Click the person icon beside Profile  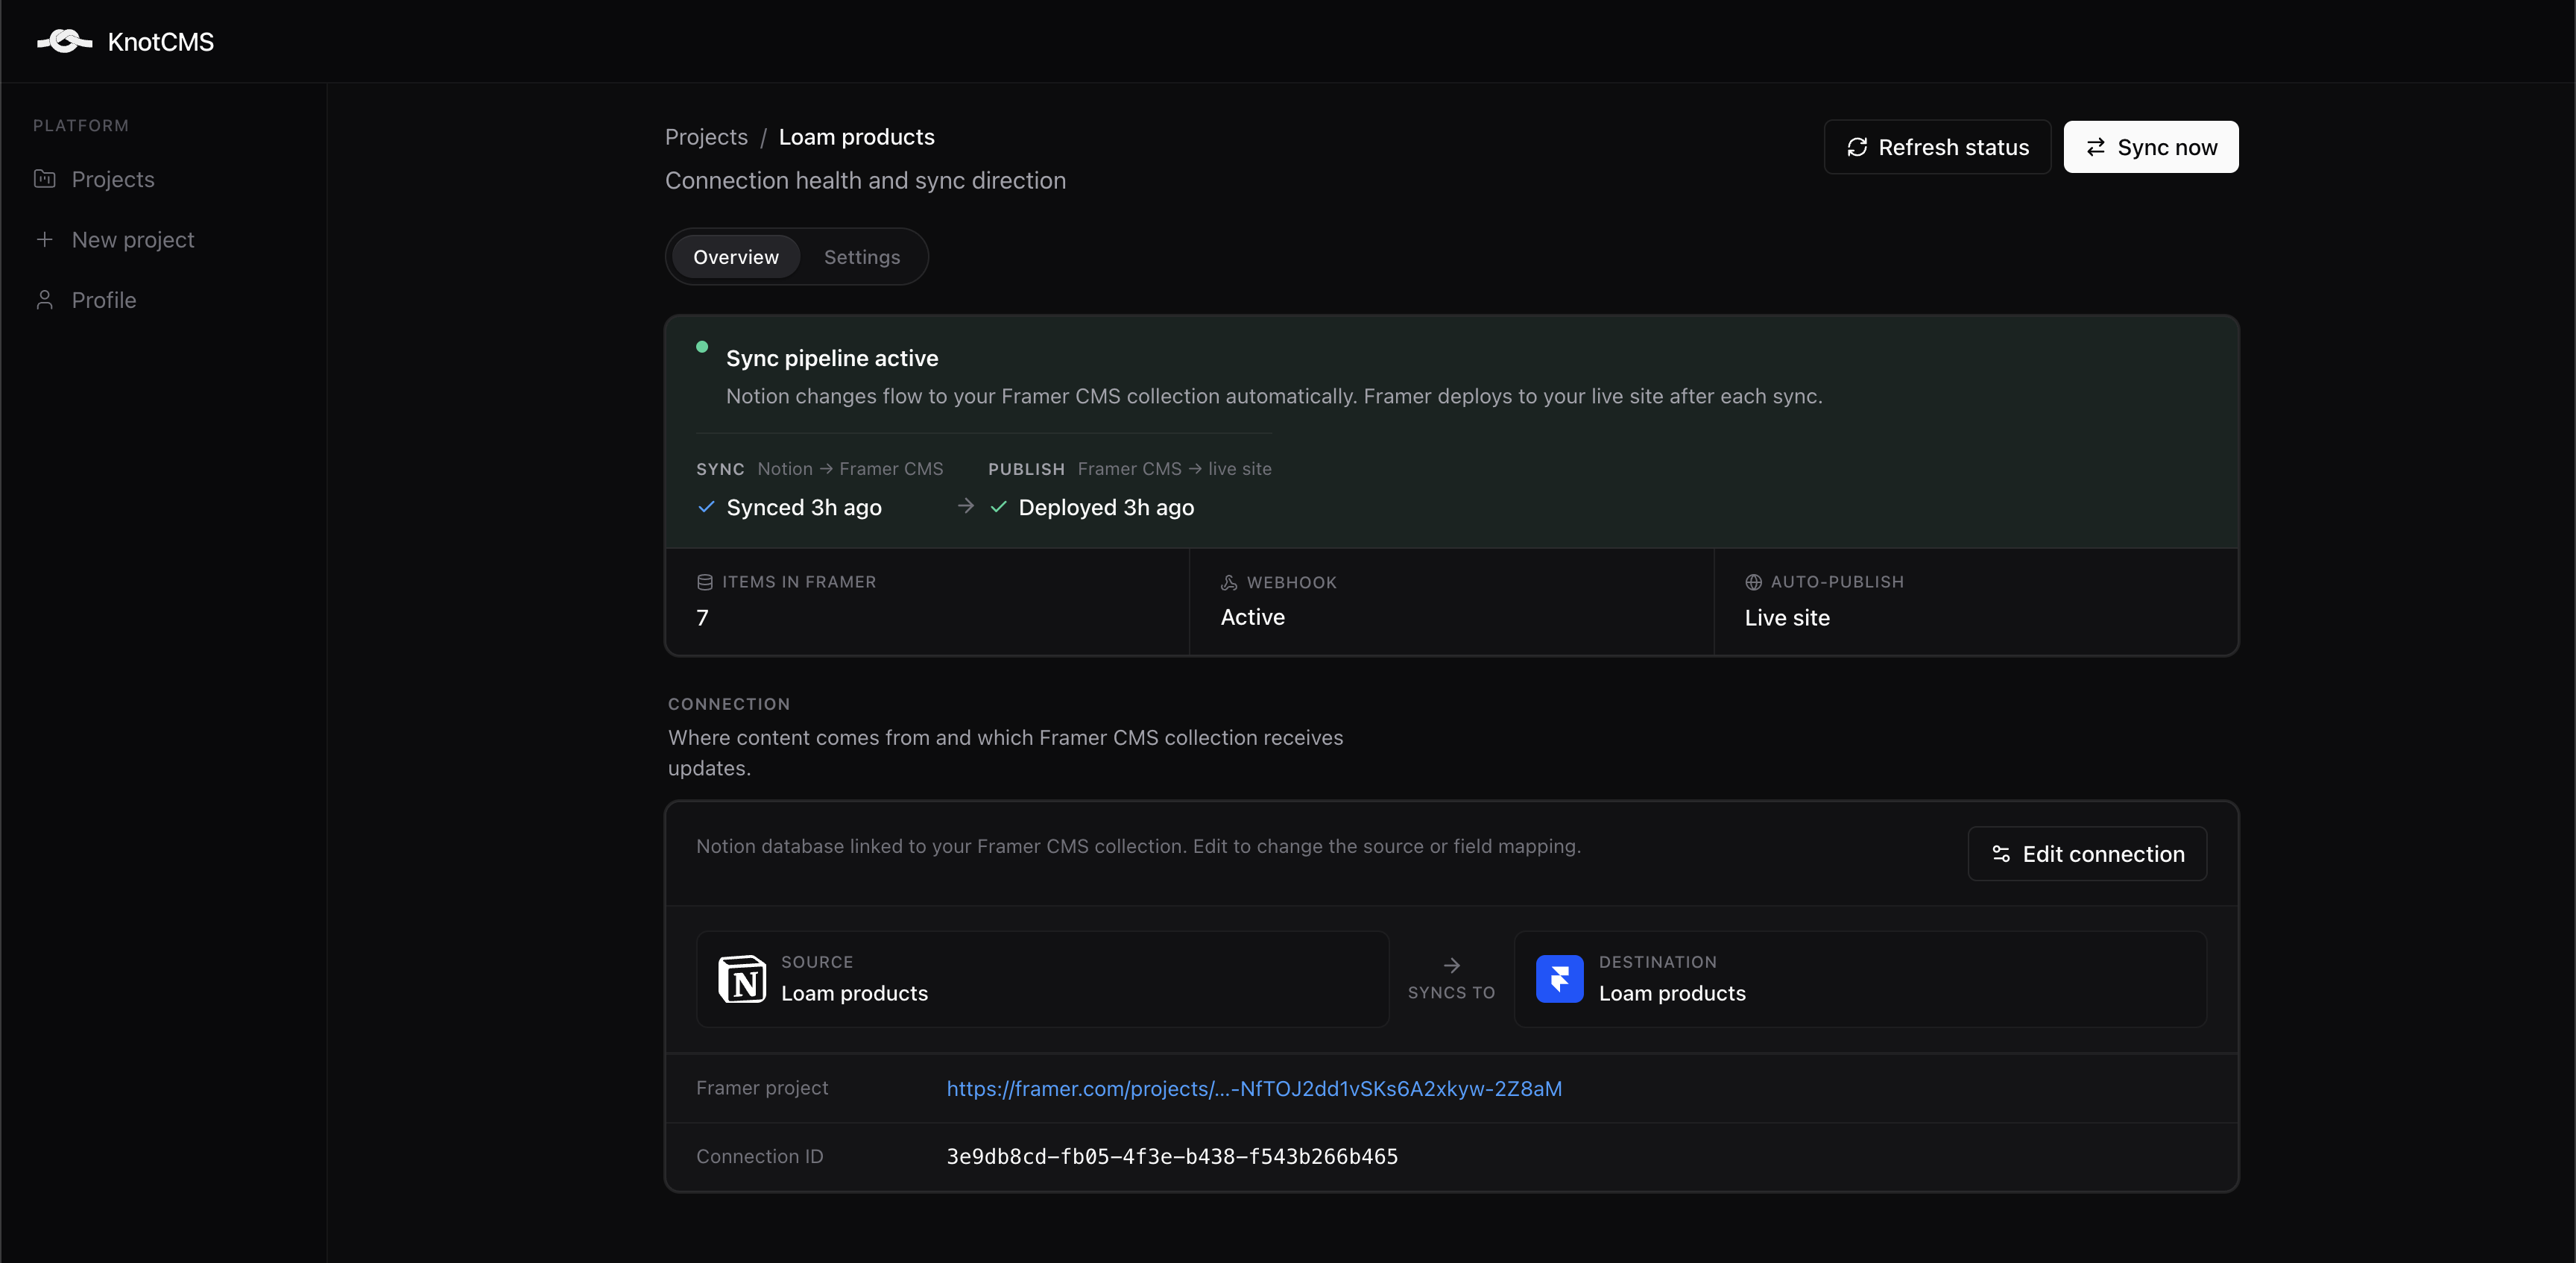(x=45, y=300)
